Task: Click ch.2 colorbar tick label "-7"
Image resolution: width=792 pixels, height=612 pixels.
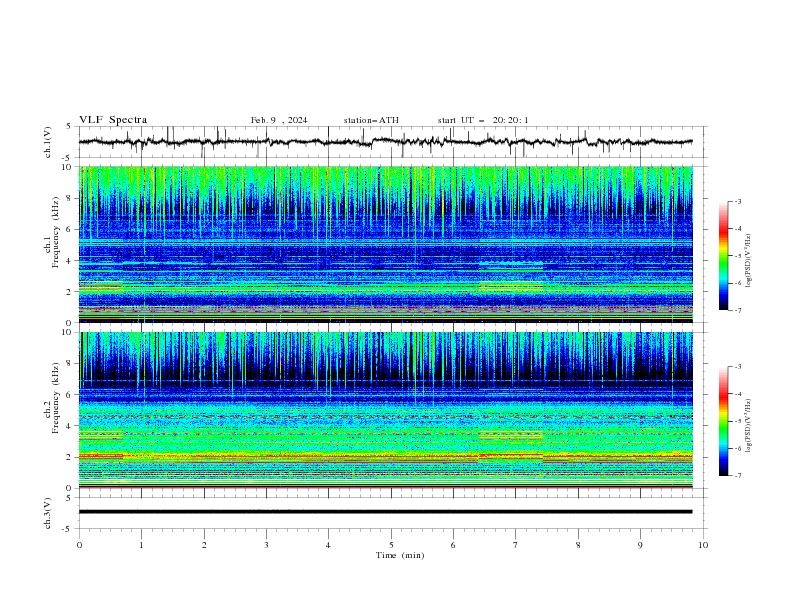Action: coord(738,476)
